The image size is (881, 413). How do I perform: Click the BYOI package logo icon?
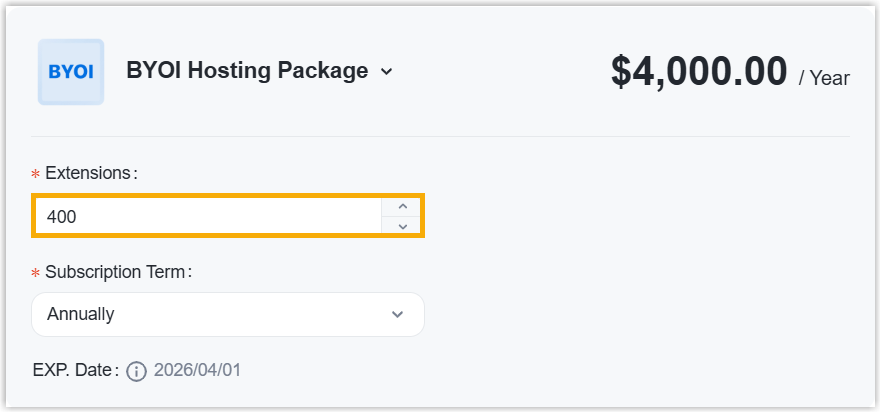tap(70, 72)
